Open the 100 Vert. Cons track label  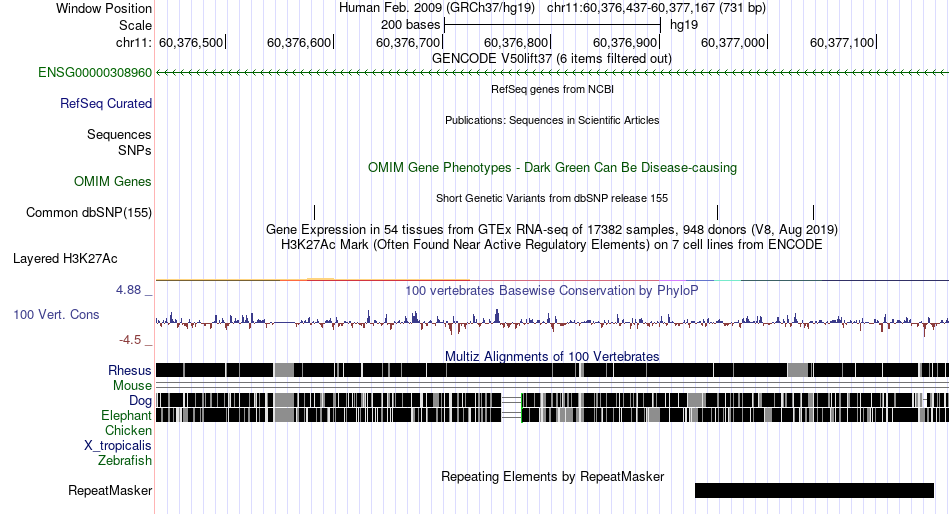[56, 315]
